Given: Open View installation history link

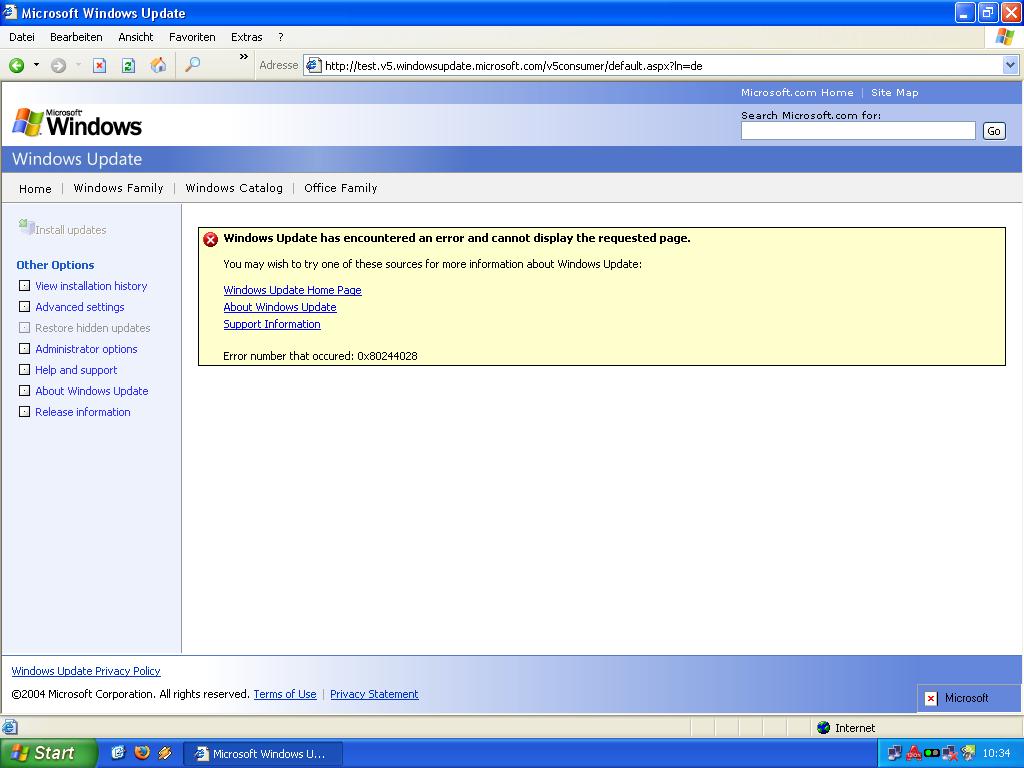Looking at the screenshot, I should [91, 286].
